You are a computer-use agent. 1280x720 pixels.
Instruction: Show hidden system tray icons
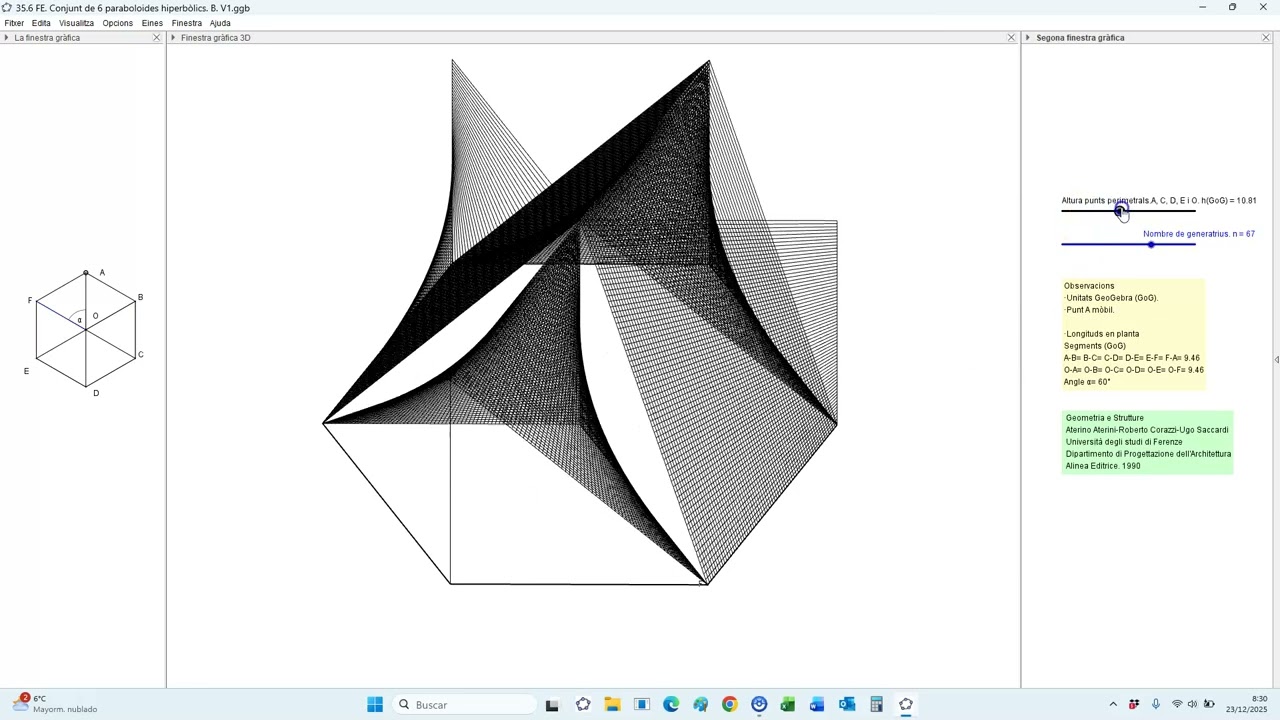pyautogui.click(x=1113, y=705)
